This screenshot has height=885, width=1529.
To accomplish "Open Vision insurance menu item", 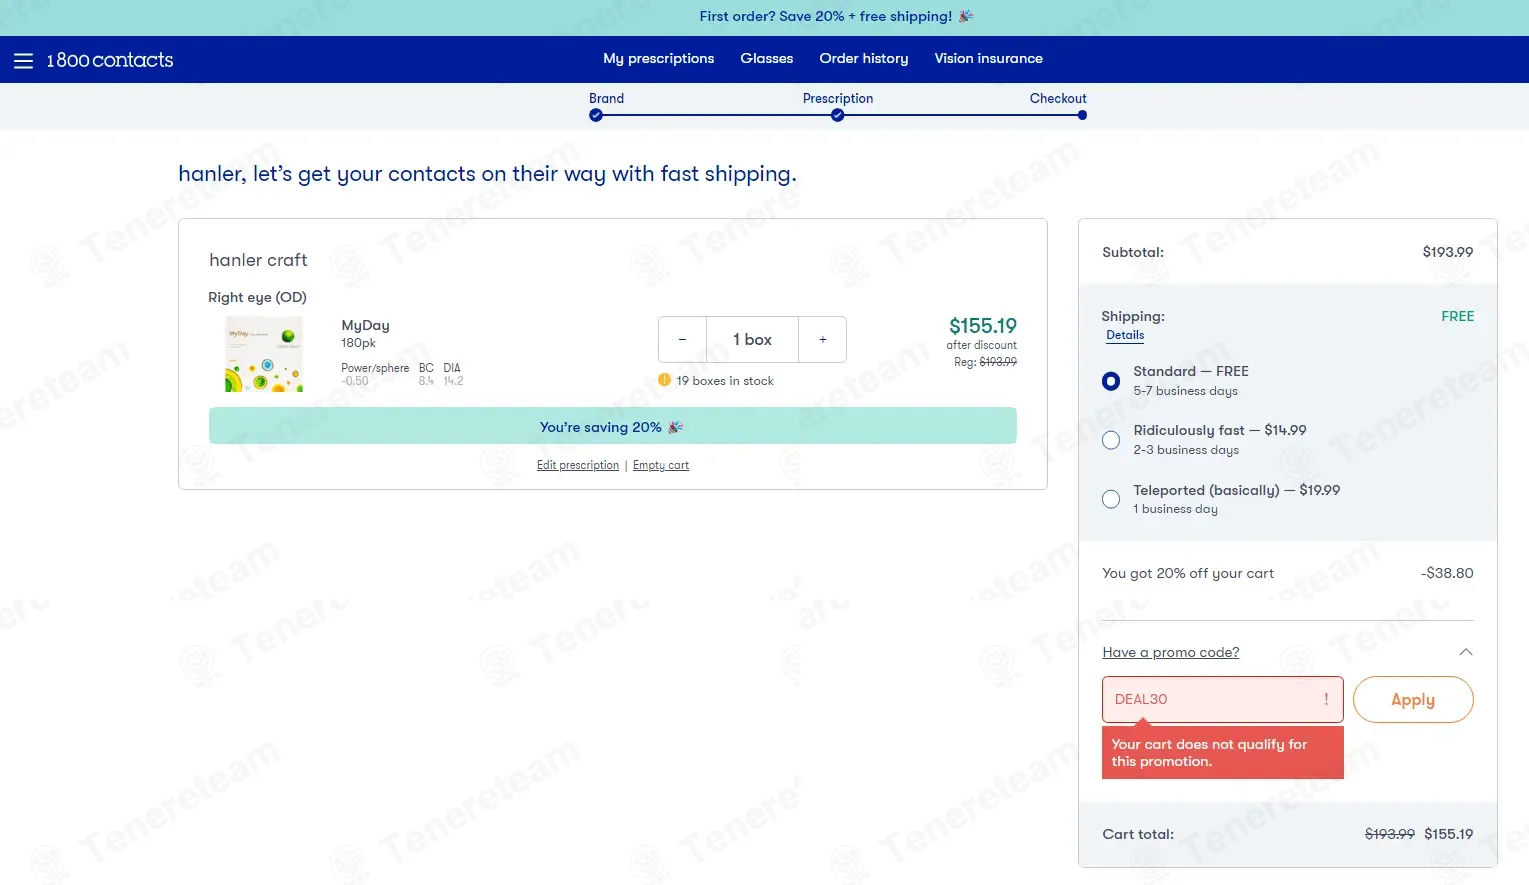I will click(989, 58).
